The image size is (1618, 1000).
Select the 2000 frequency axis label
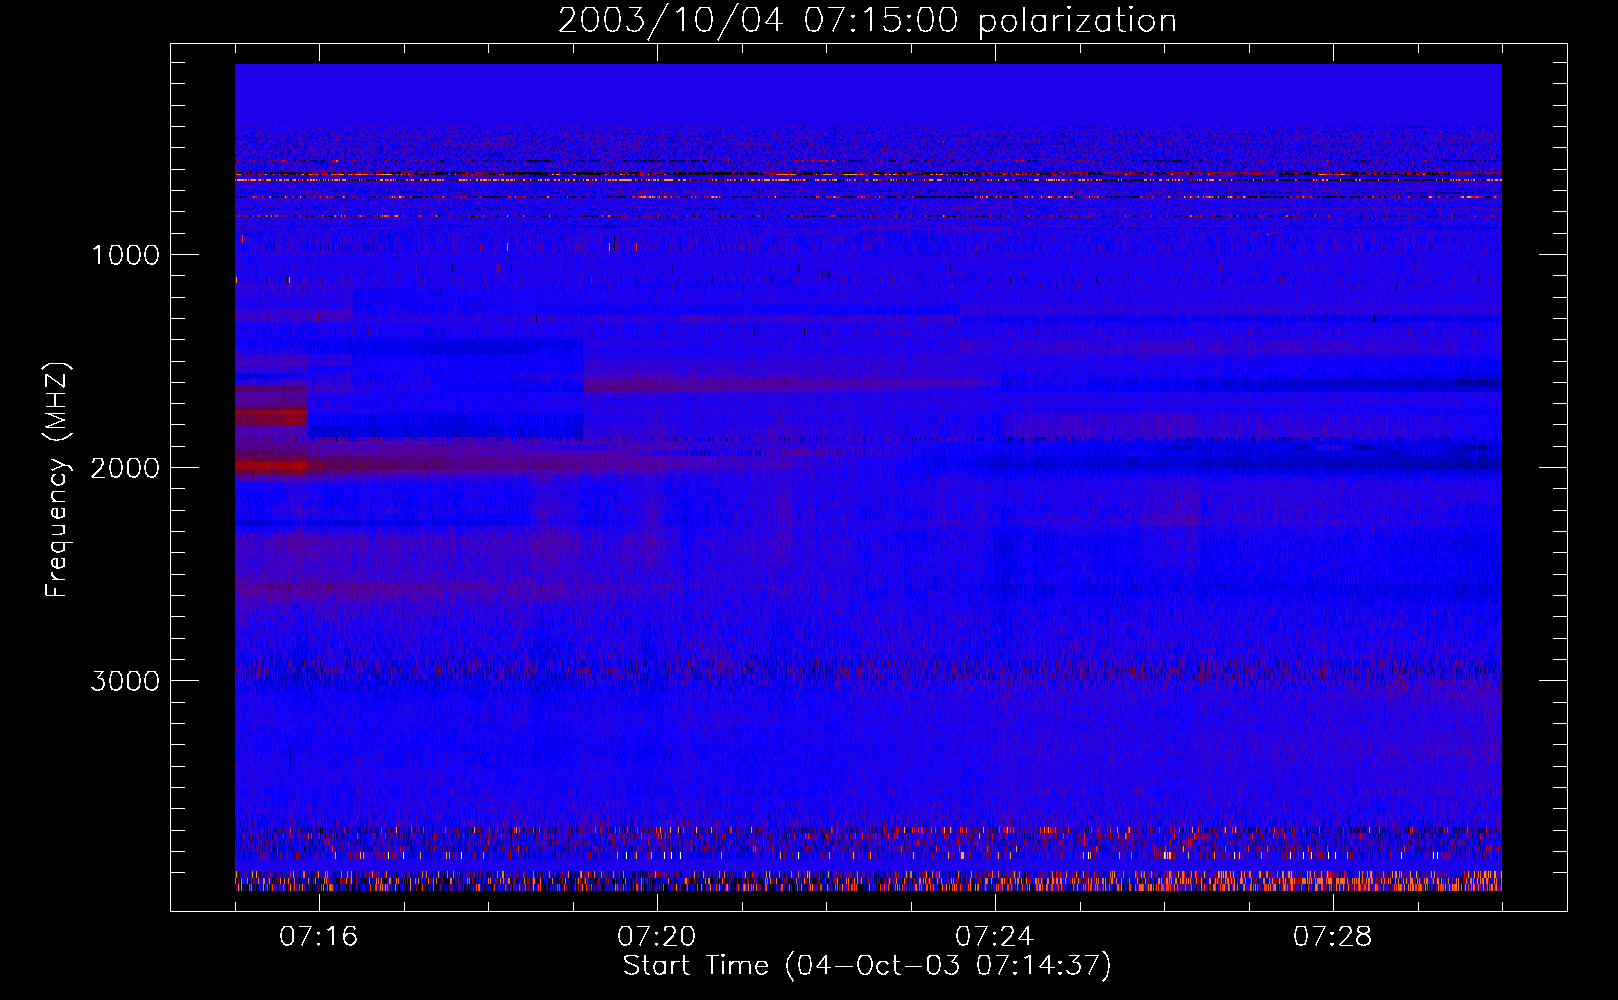point(125,468)
